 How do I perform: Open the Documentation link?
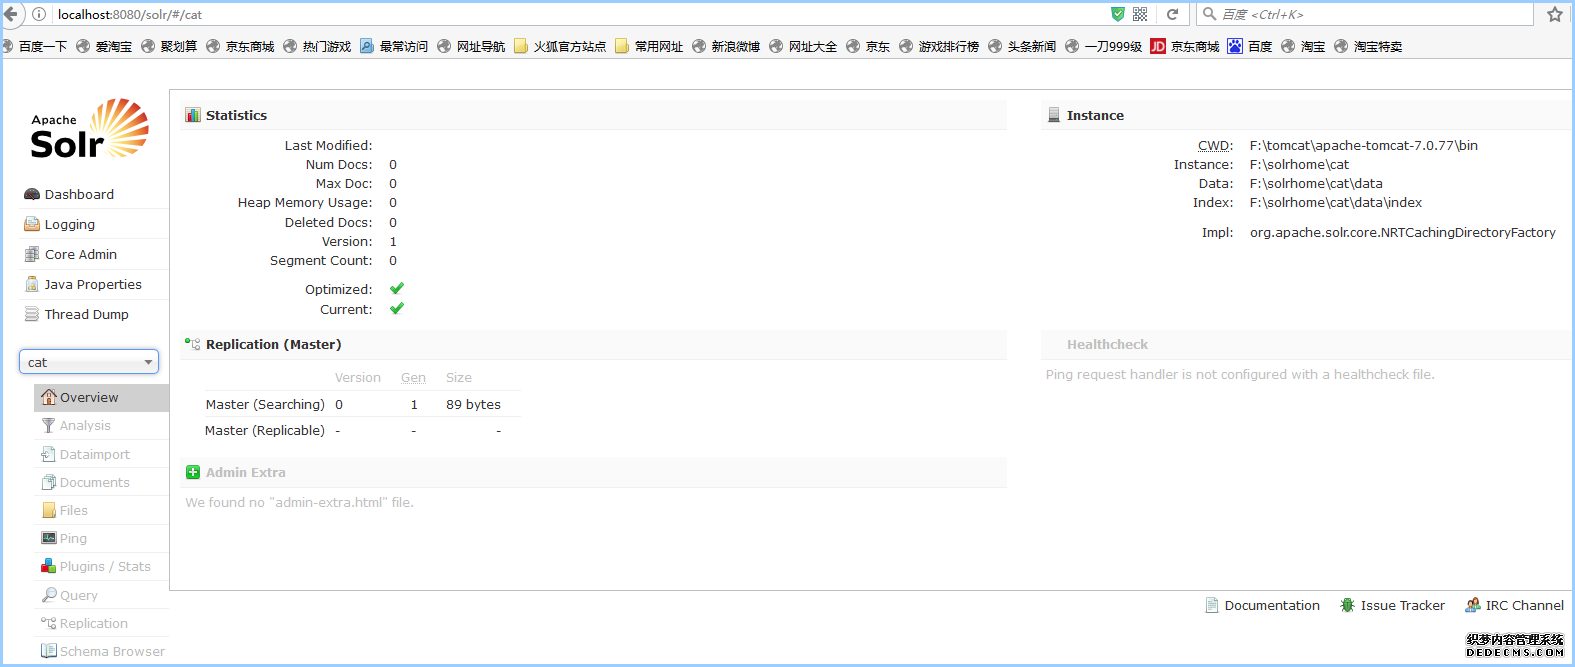[x=1271, y=605]
